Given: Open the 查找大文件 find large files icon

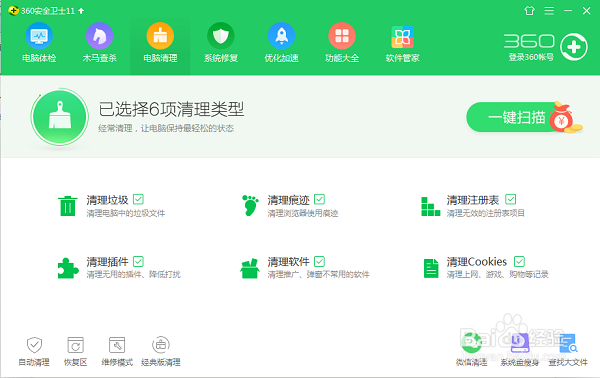Looking at the screenshot, I should pyautogui.click(x=568, y=343).
